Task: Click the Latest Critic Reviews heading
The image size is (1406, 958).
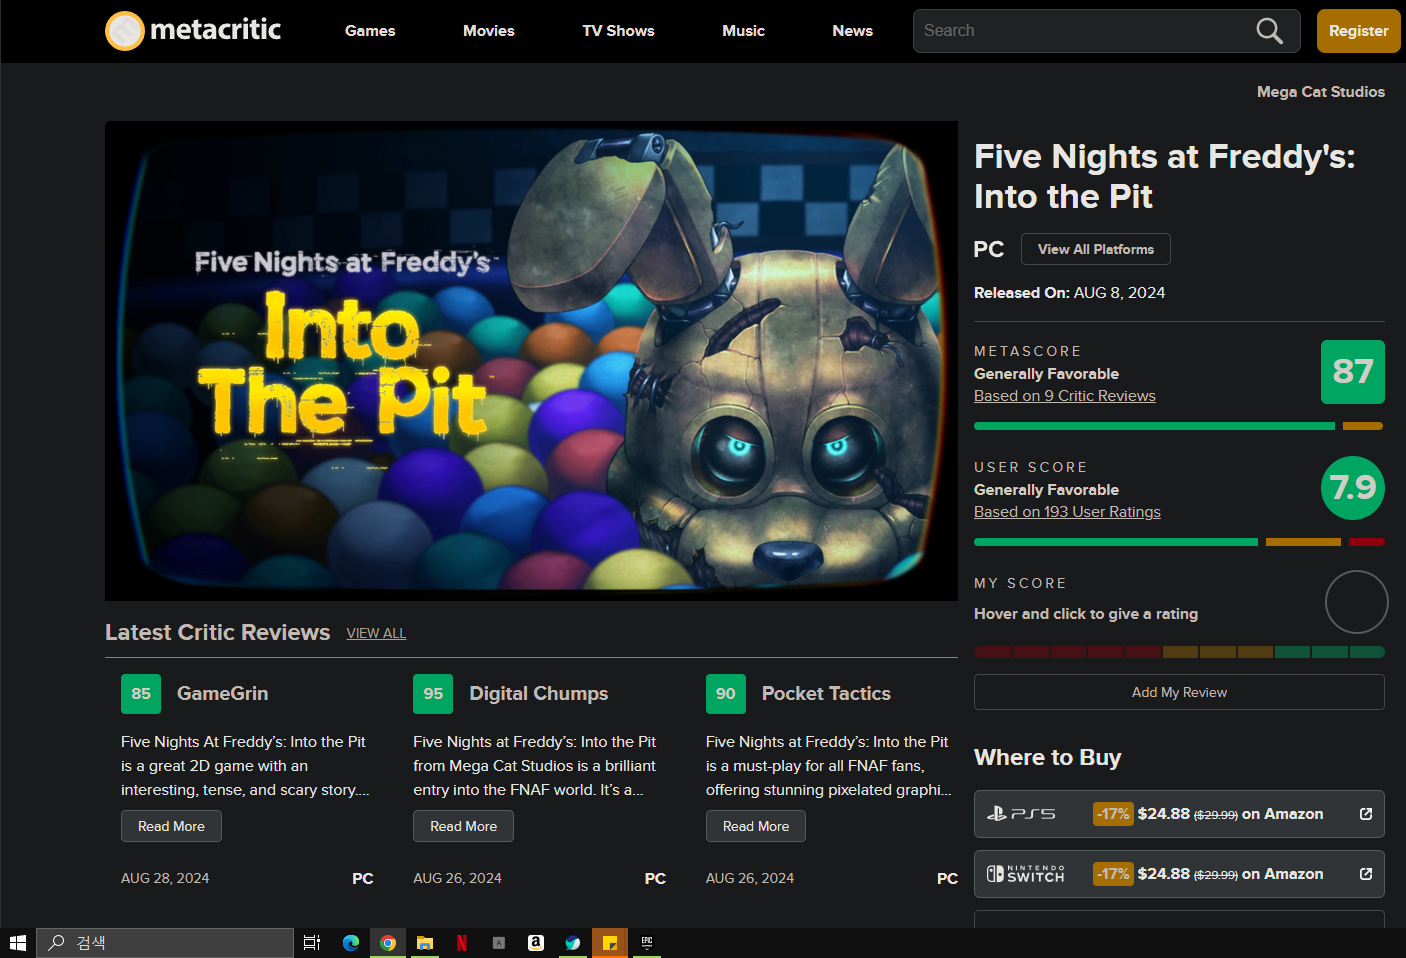Action: [x=217, y=633]
